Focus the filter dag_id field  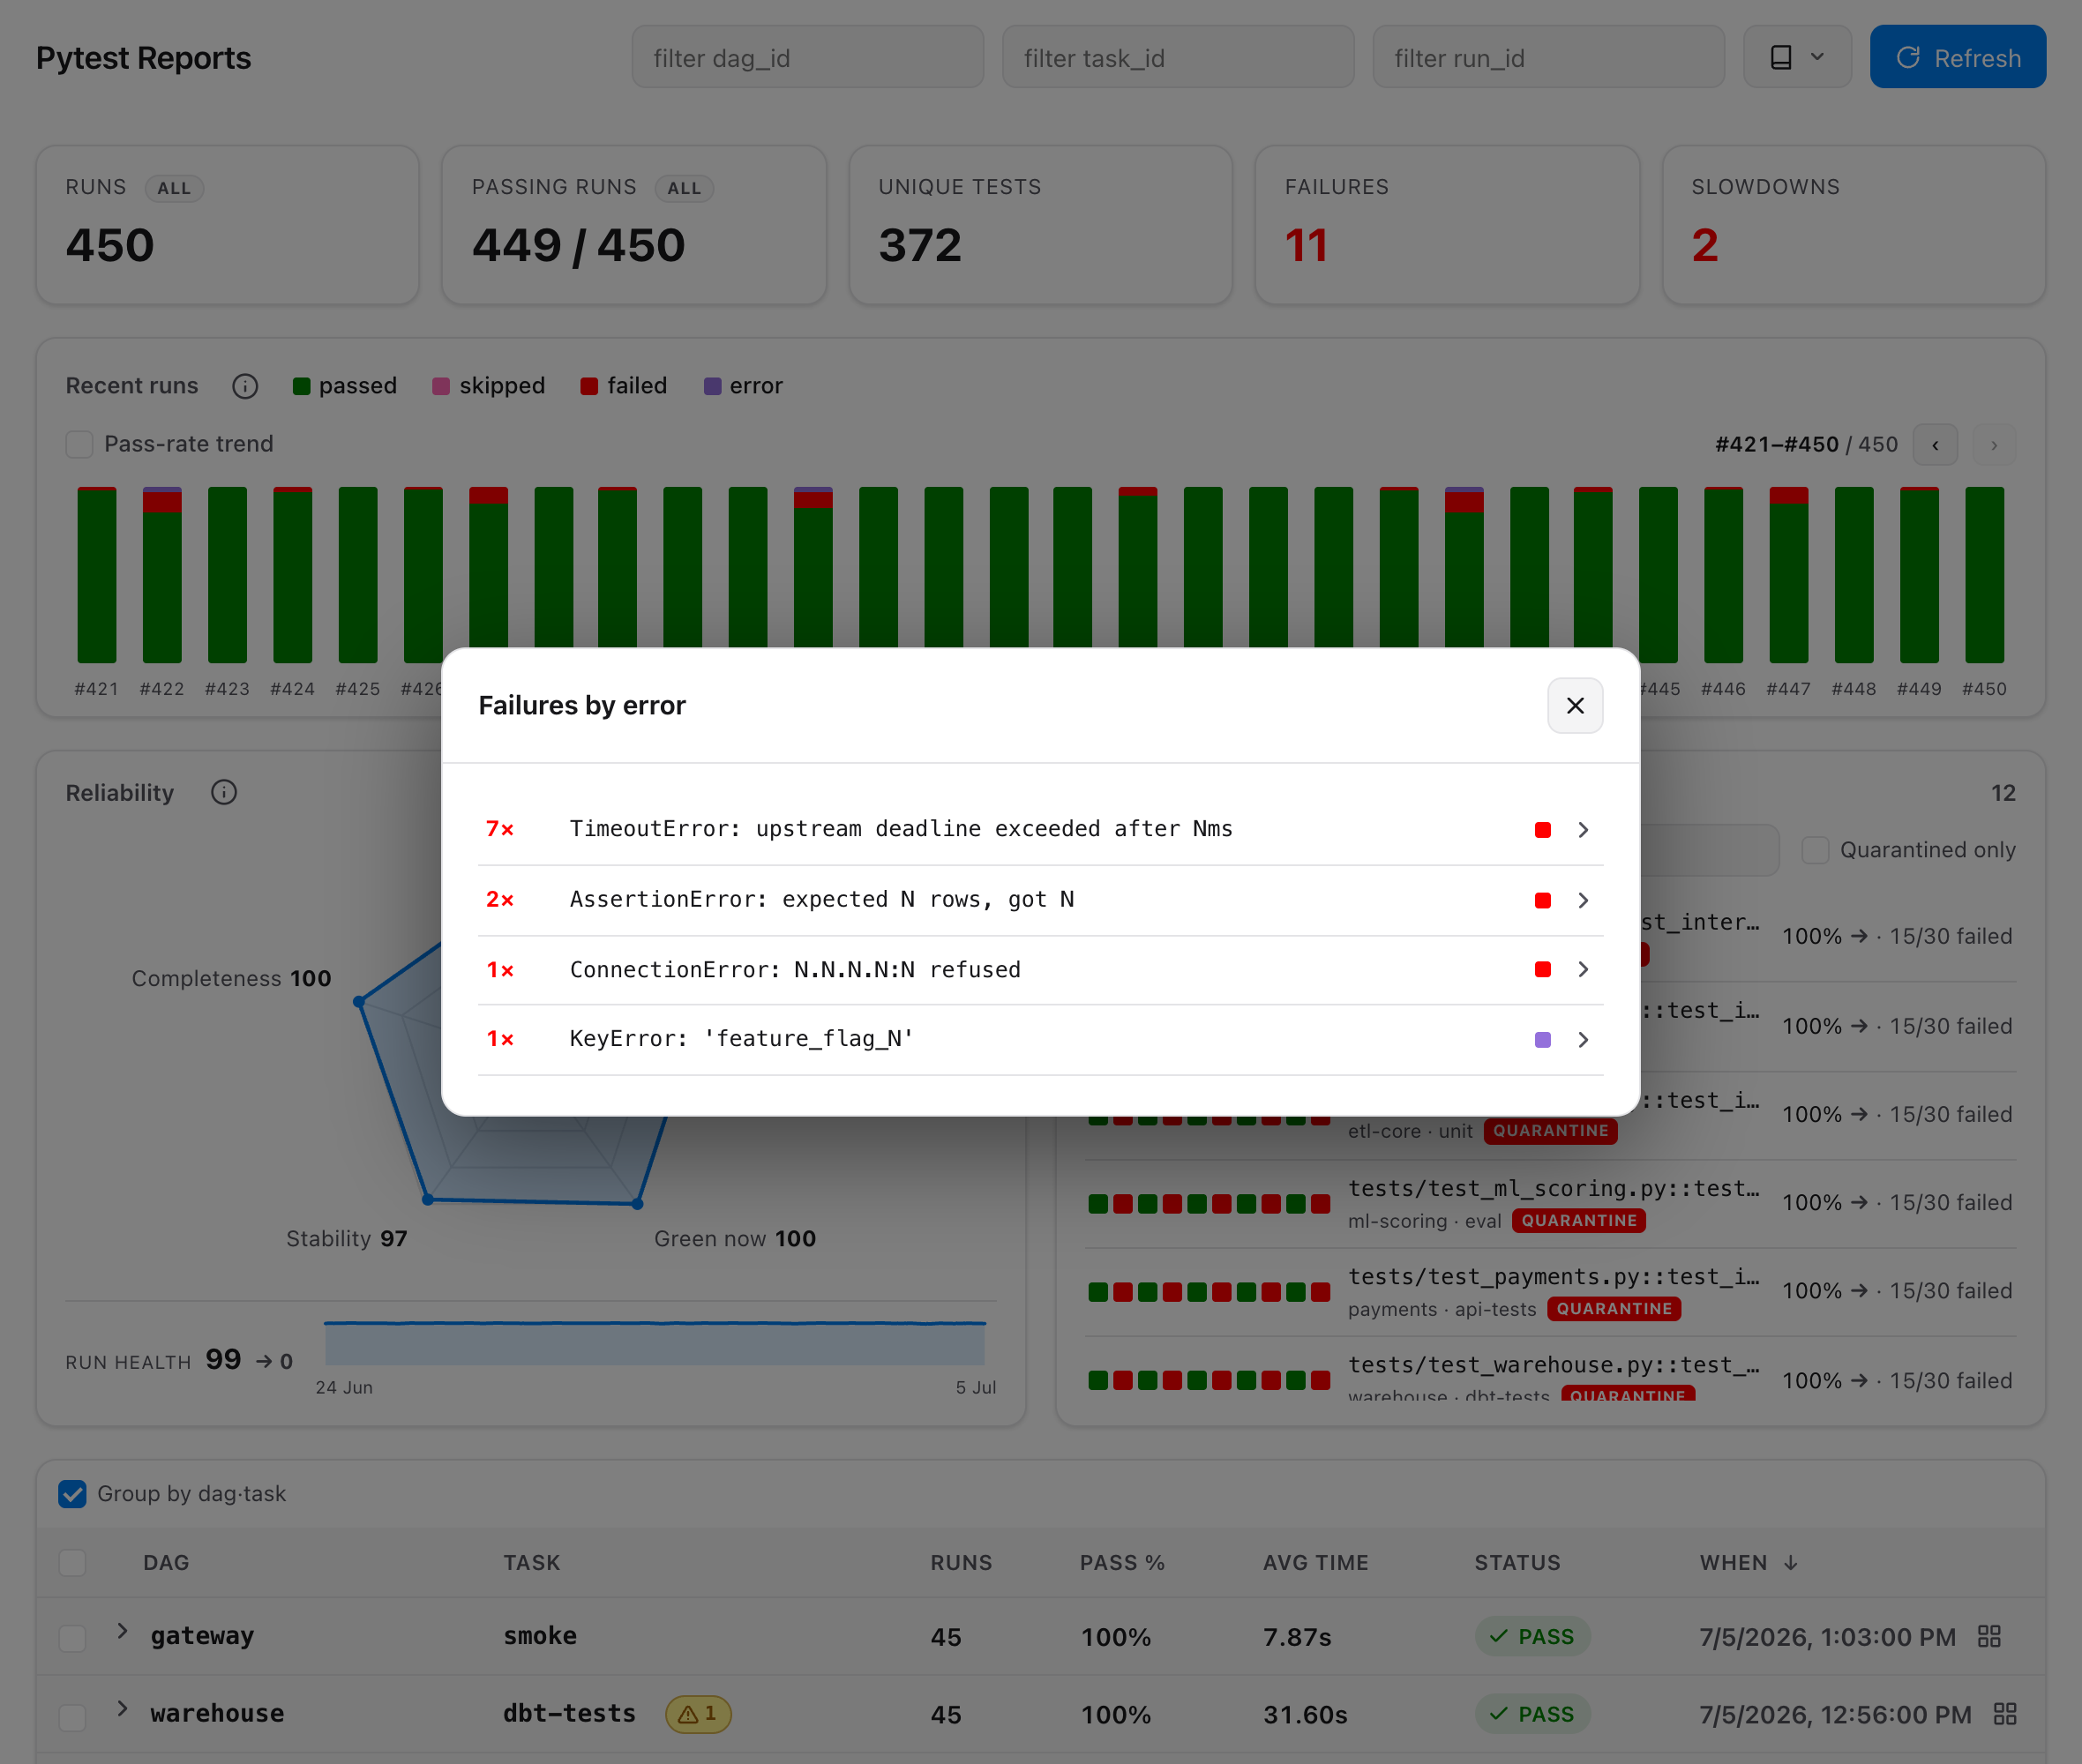tap(807, 58)
